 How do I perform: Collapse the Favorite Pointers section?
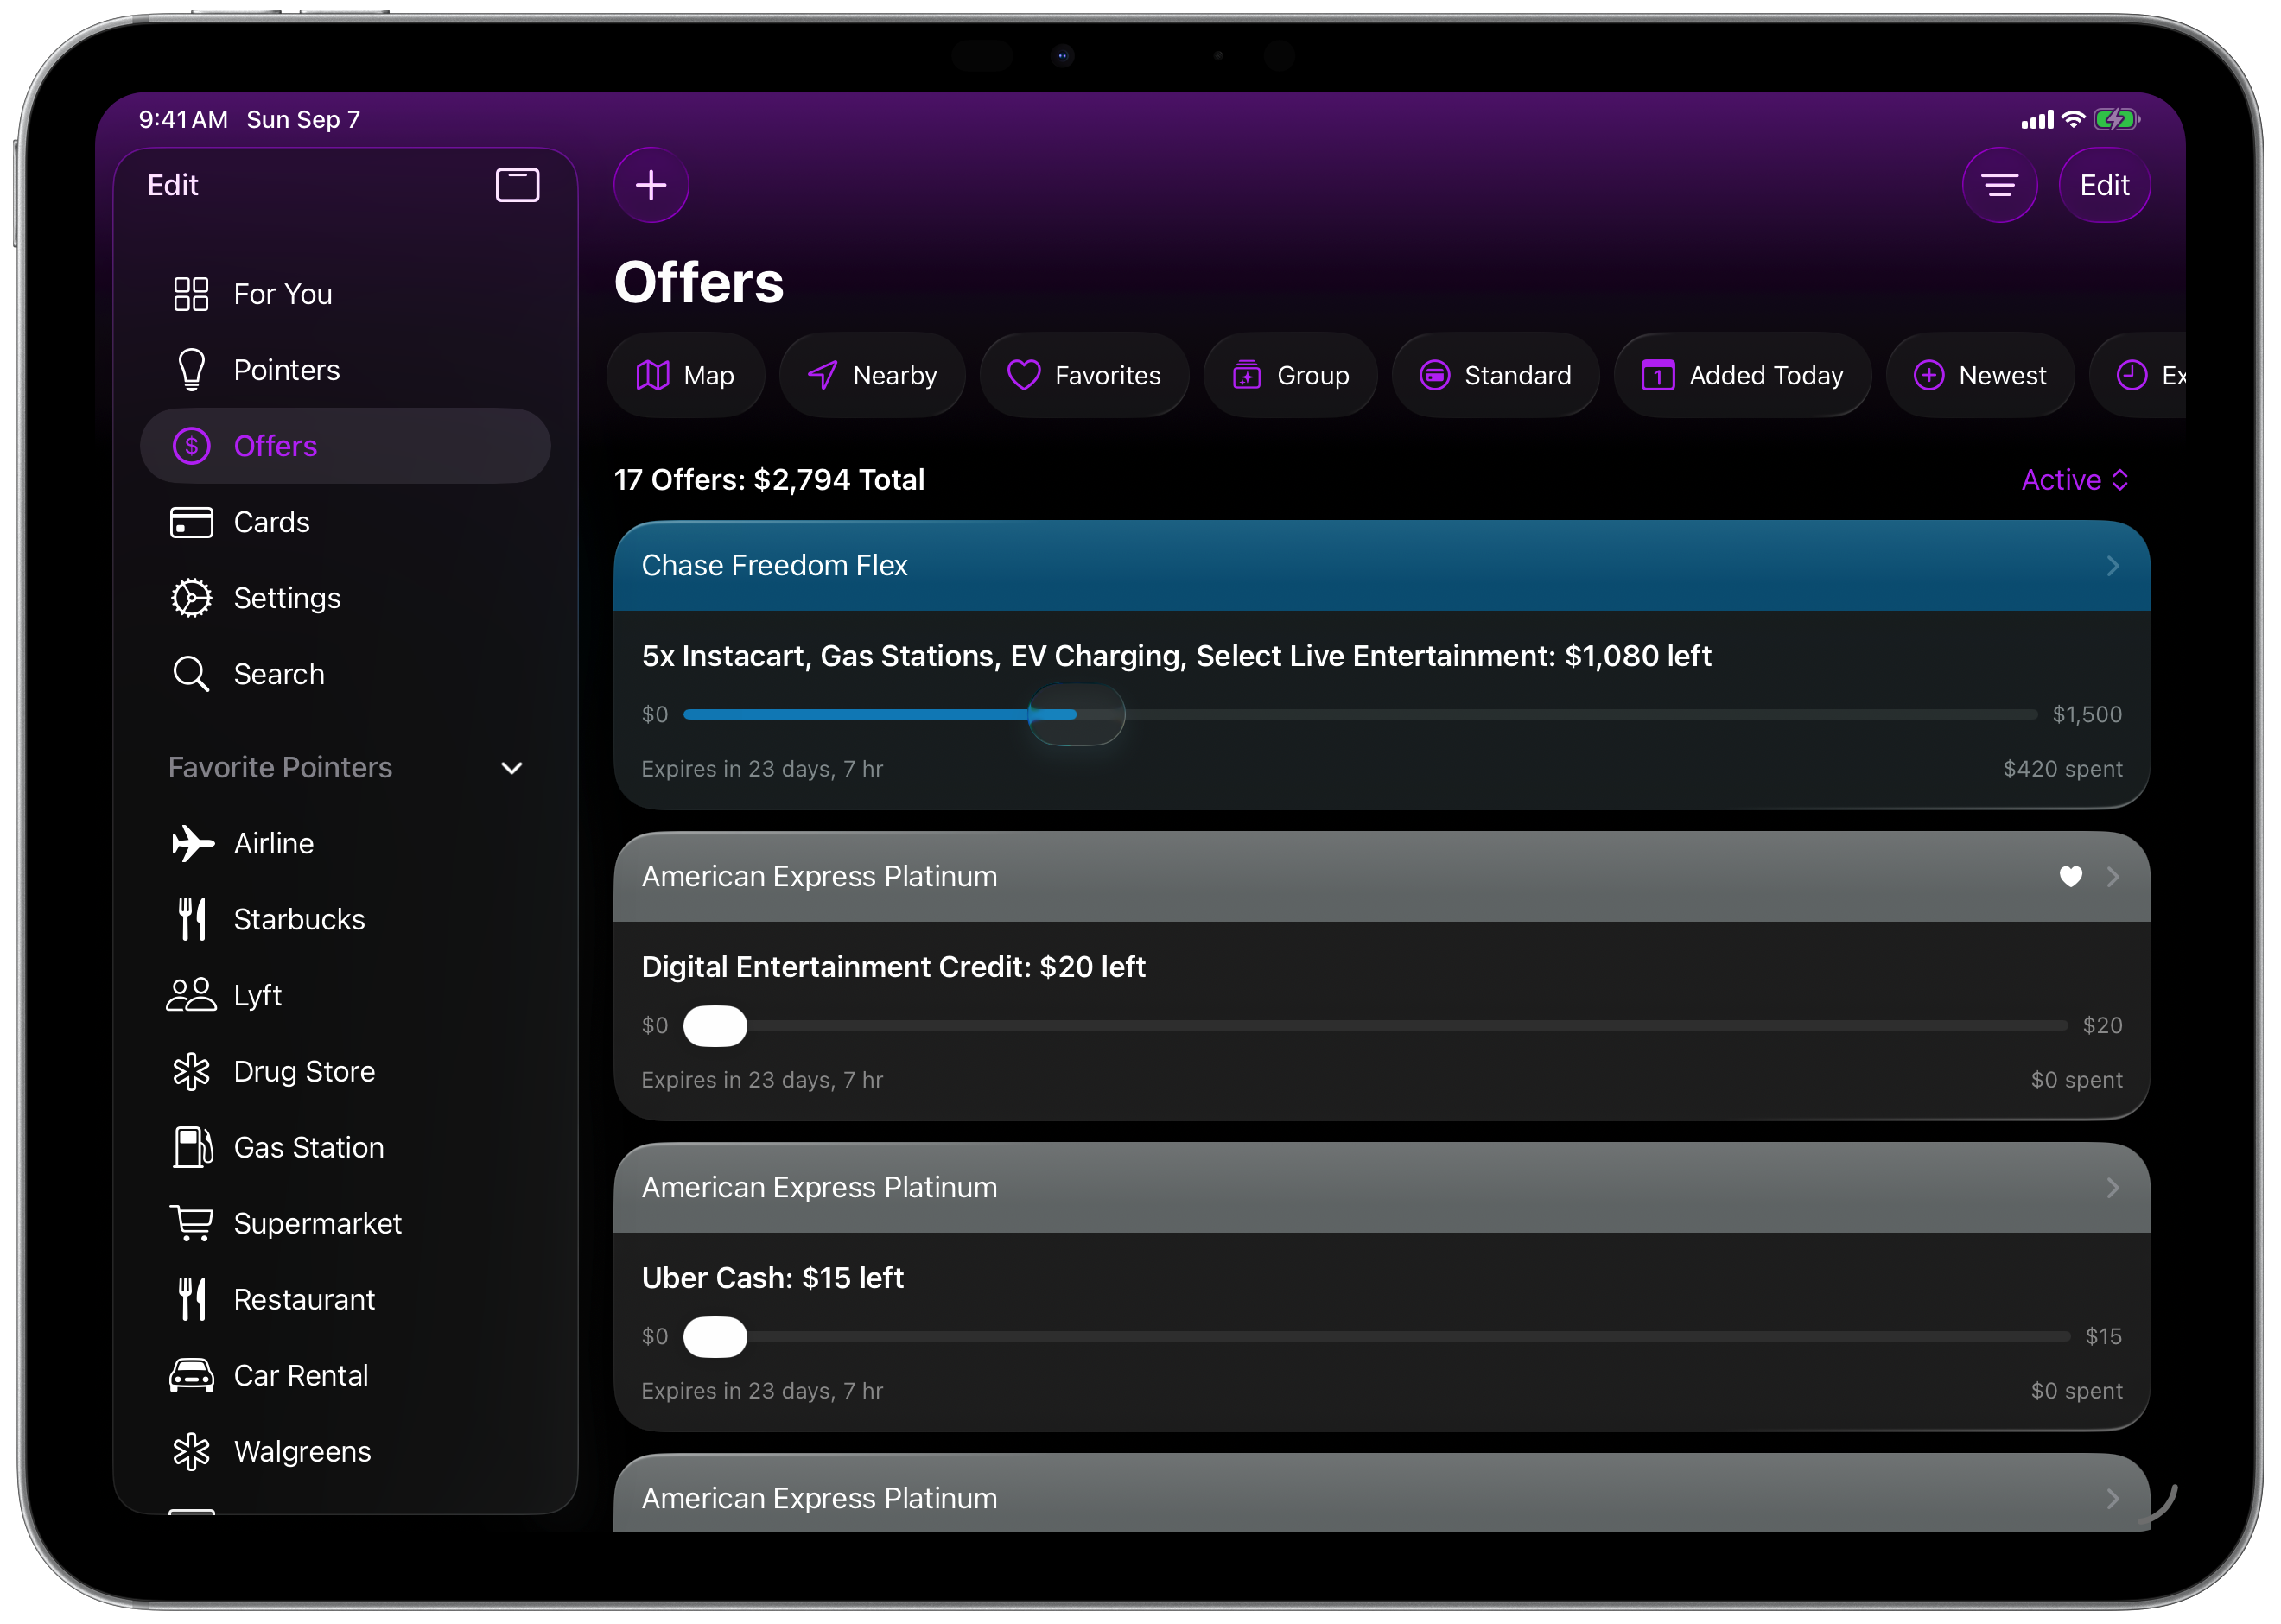click(511, 768)
